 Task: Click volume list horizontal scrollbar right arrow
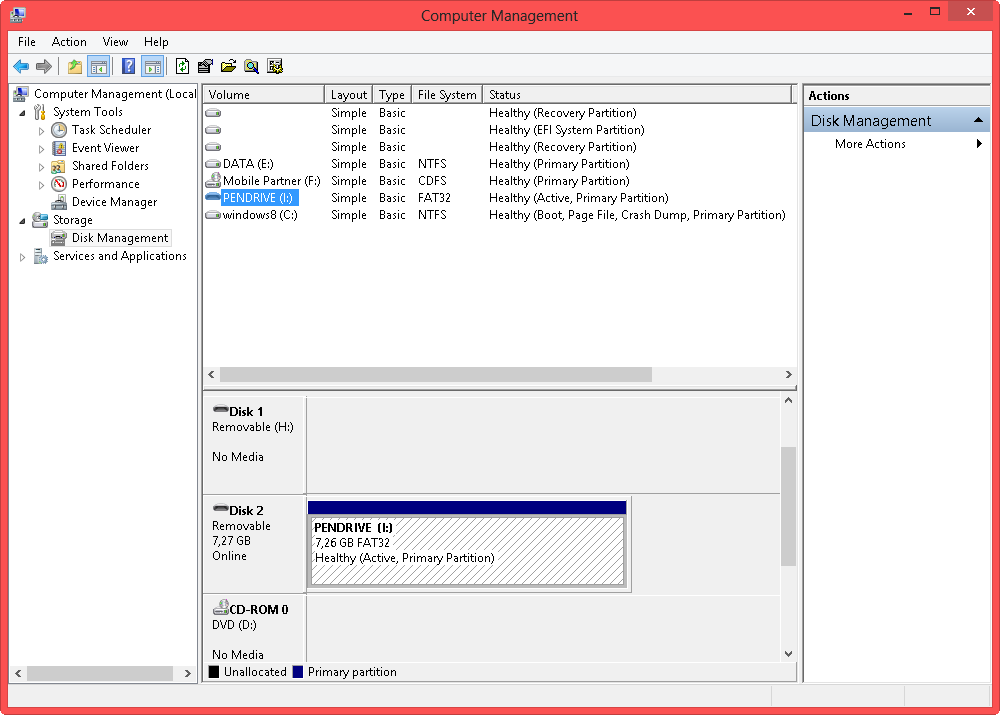789,375
